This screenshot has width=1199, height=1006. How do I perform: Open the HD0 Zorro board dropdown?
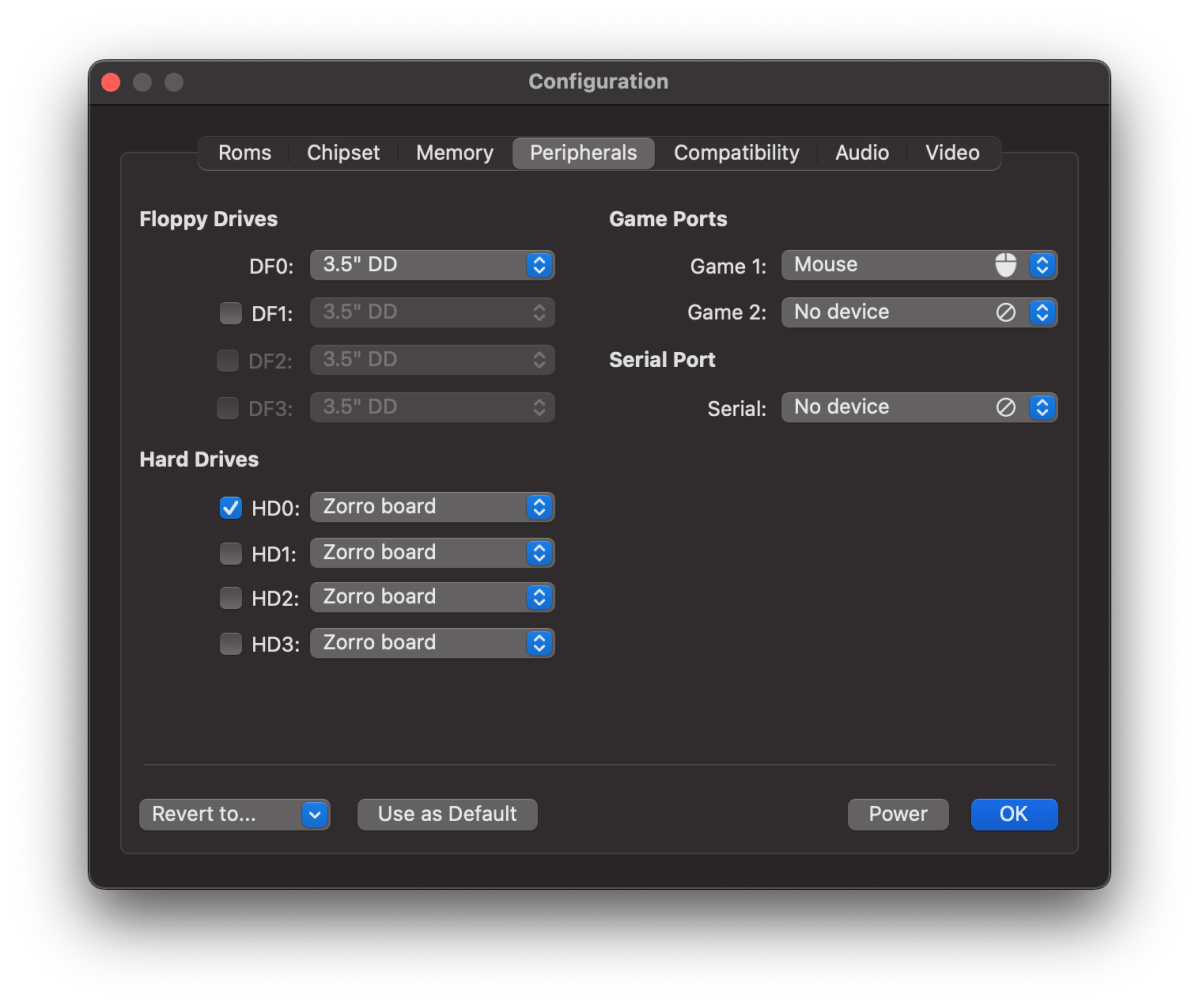432,507
